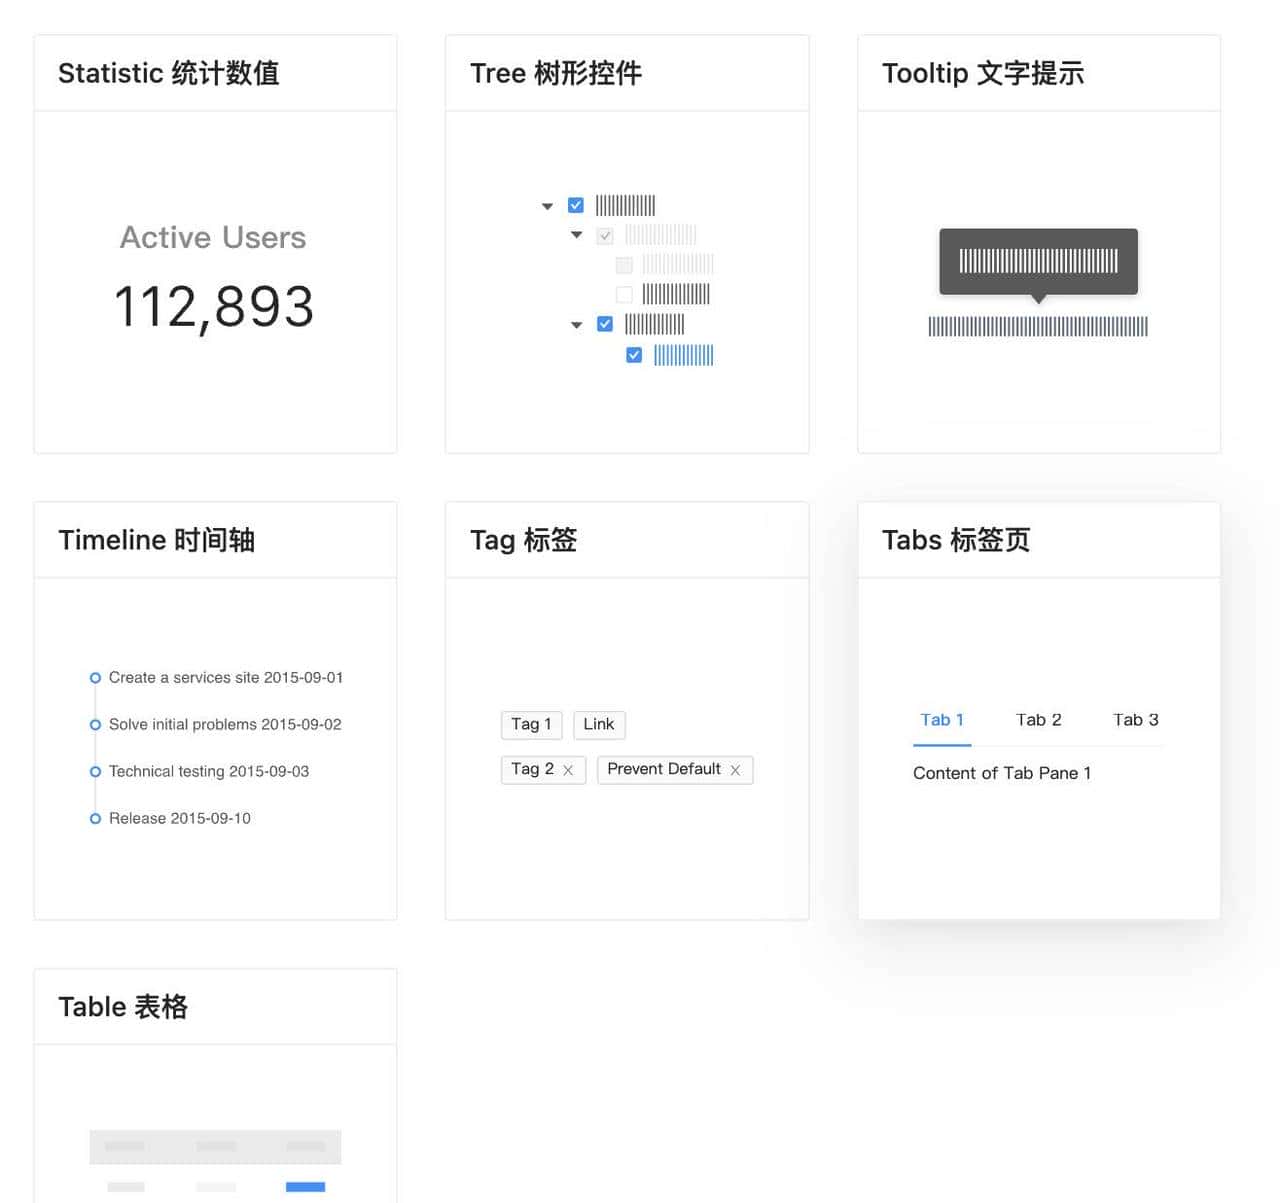Click the timeline dot beside Release 2015-09-10
The height and width of the screenshot is (1203, 1280).
(96, 818)
